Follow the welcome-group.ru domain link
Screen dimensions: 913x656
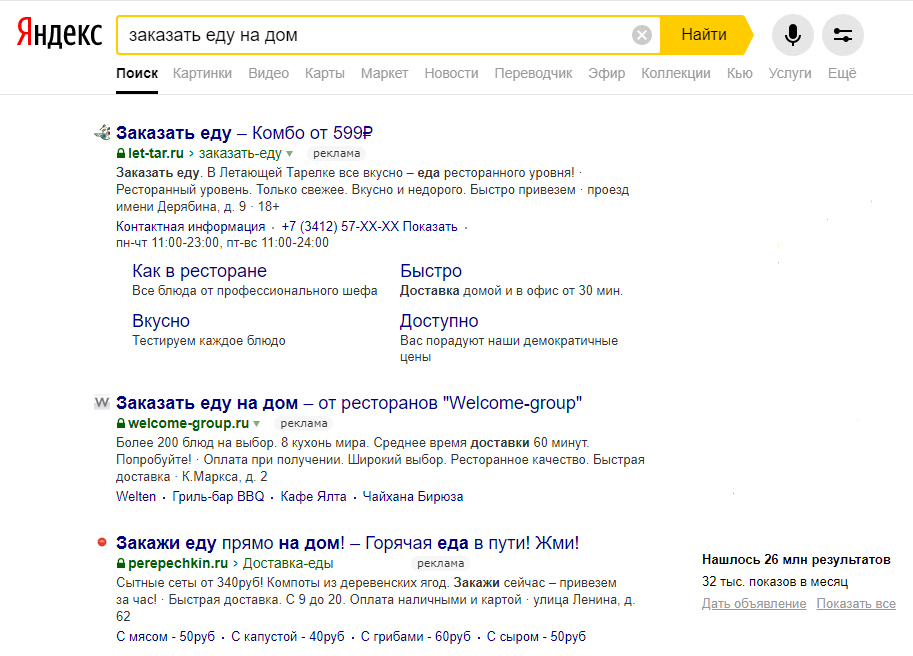(x=188, y=423)
